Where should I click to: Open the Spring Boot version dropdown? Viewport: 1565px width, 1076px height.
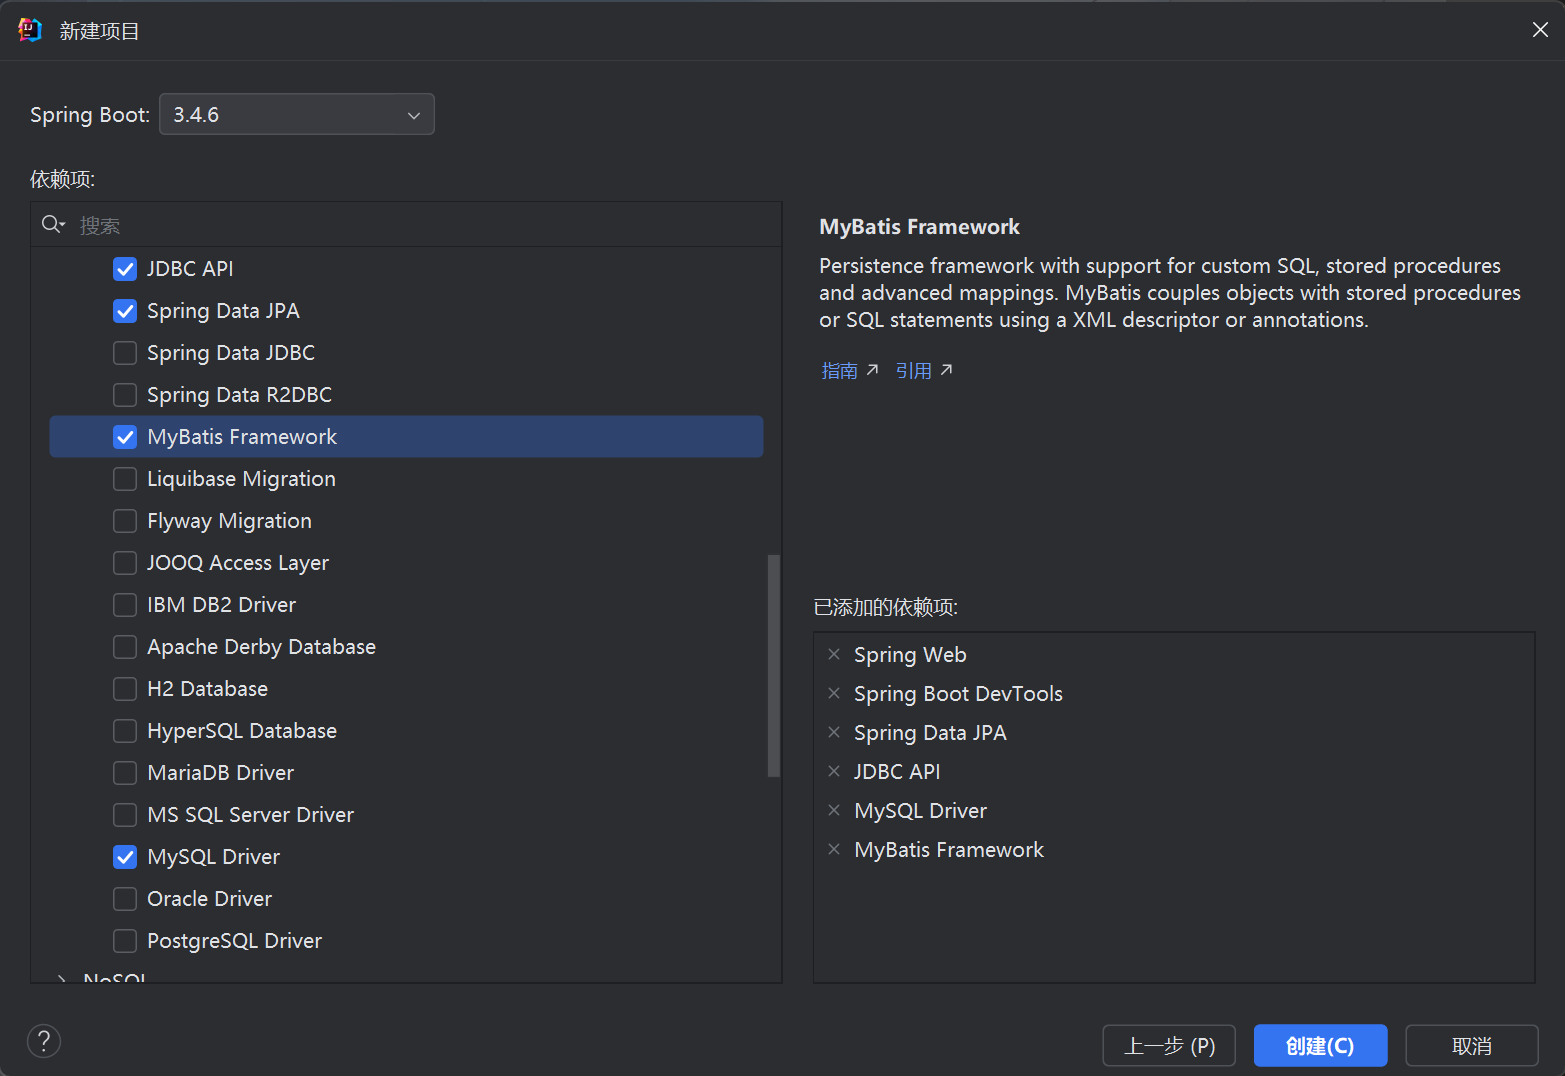click(x=297, y=114)
